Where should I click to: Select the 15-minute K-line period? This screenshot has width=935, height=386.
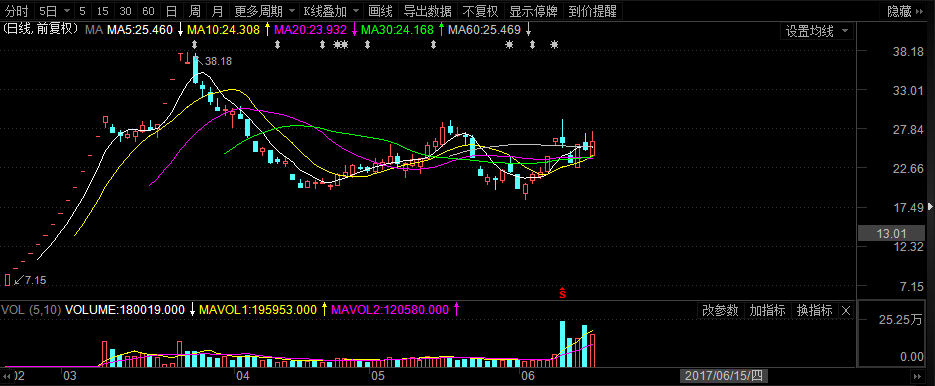(x=103, y=11)
